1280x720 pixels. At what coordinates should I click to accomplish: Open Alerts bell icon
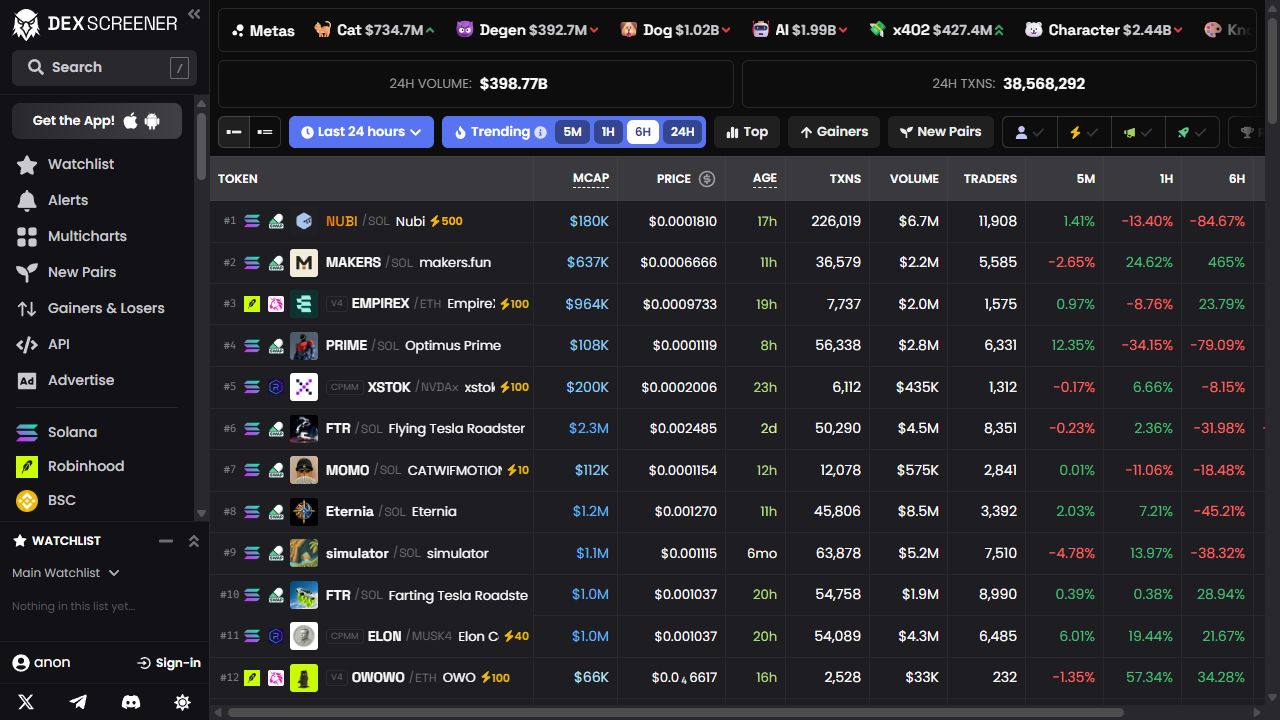point(27,200)
